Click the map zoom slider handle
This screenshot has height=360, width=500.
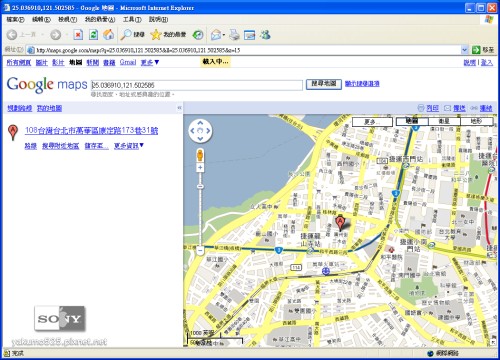[200, 186]
